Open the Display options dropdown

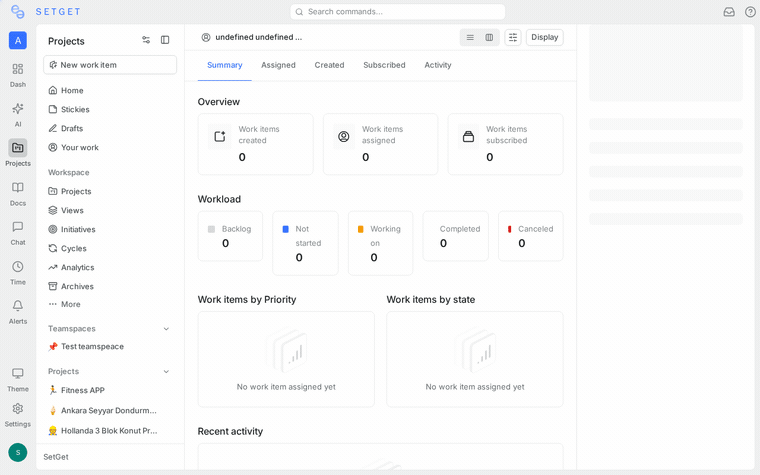[544, 37]
